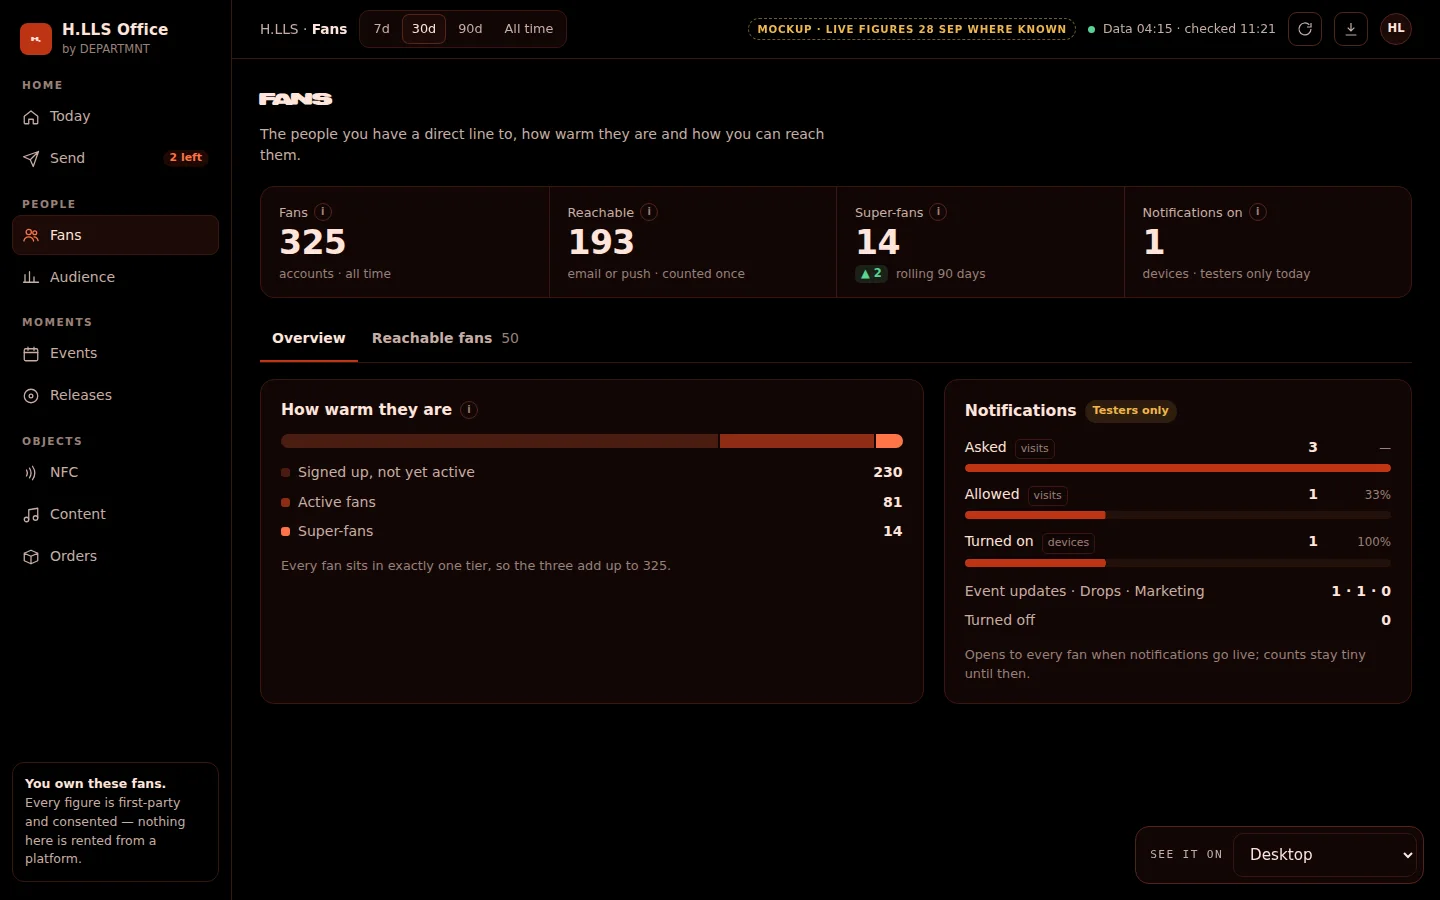Click the Signed up, not yet active row
This screenshot has width=1440, height=900.
(592, 472)
